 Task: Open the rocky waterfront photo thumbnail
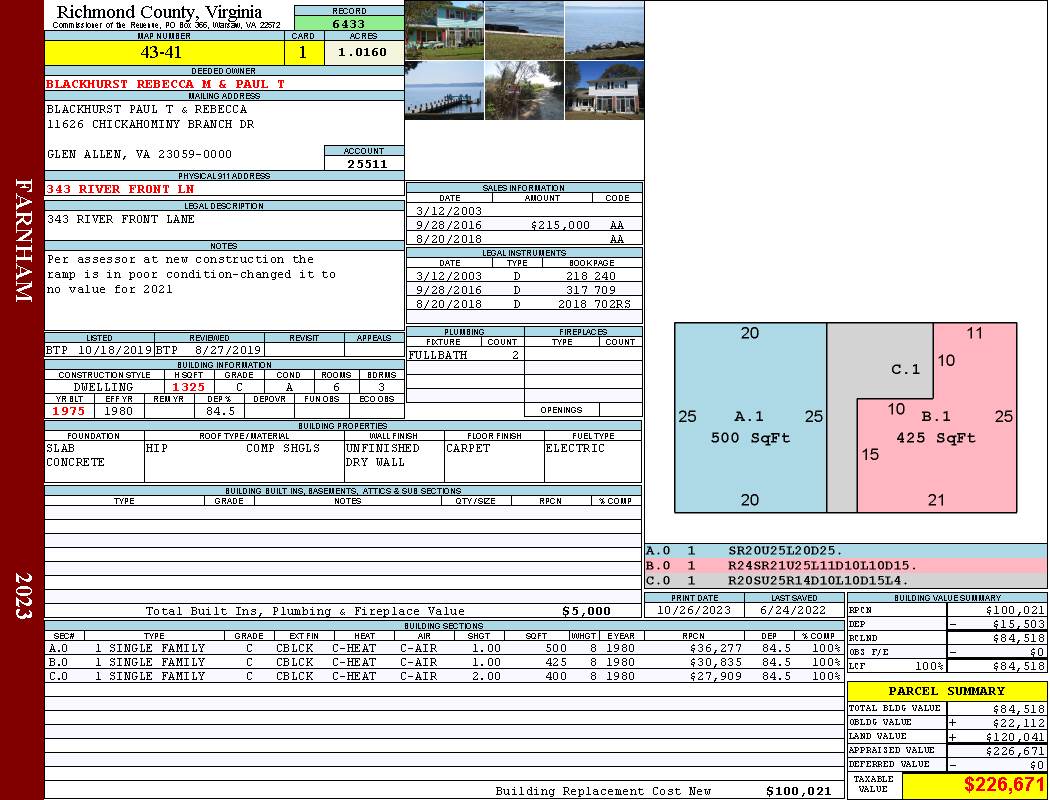[x=604, y=30]
